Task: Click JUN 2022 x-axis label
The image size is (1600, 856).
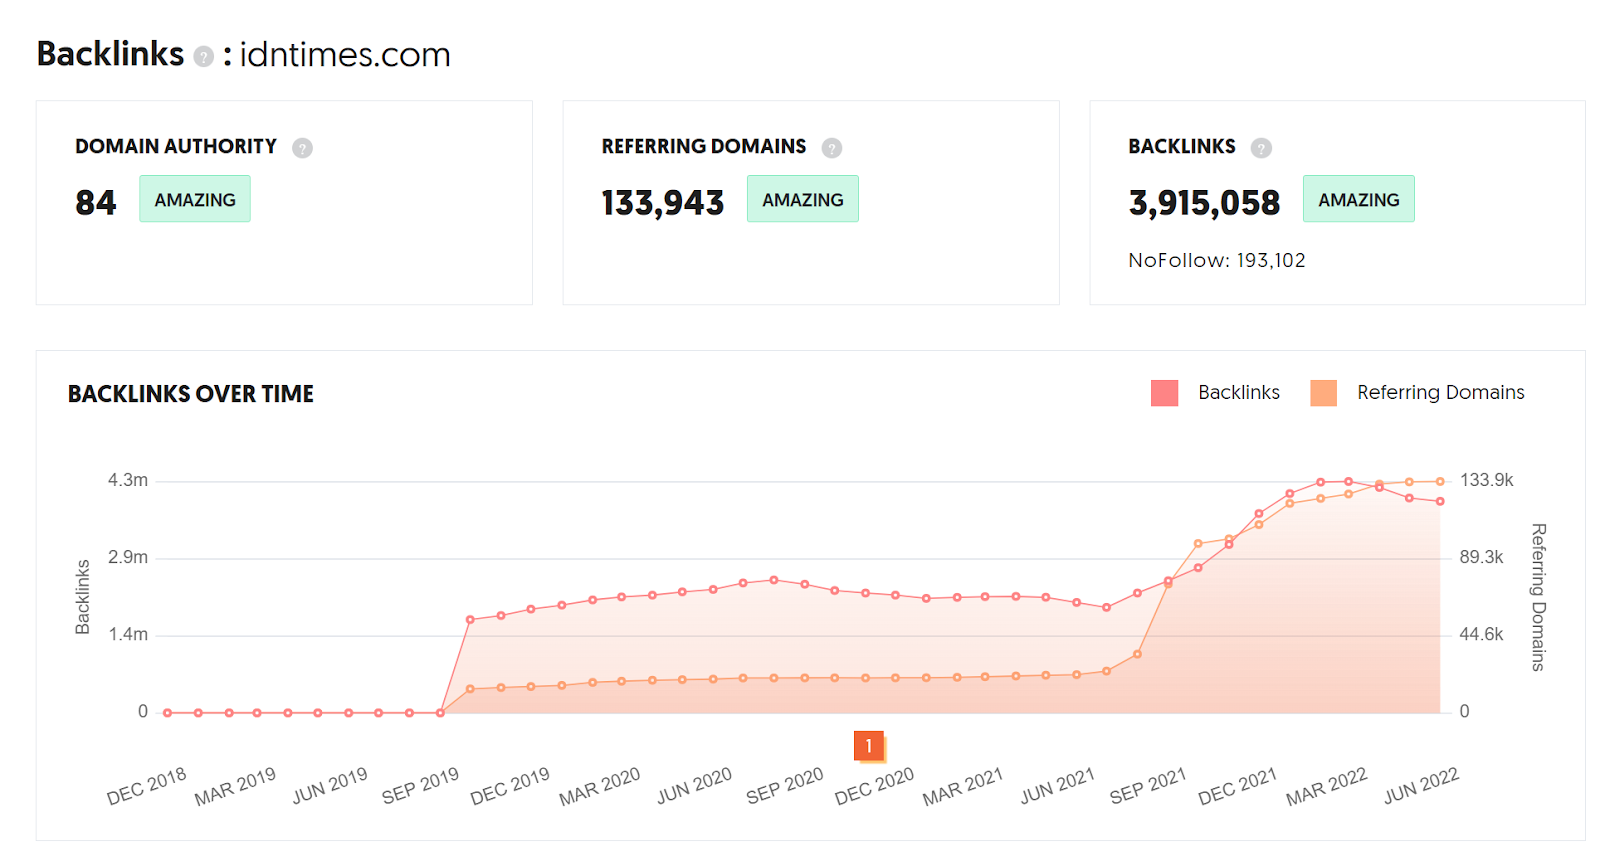Action: click(1421, 786)
